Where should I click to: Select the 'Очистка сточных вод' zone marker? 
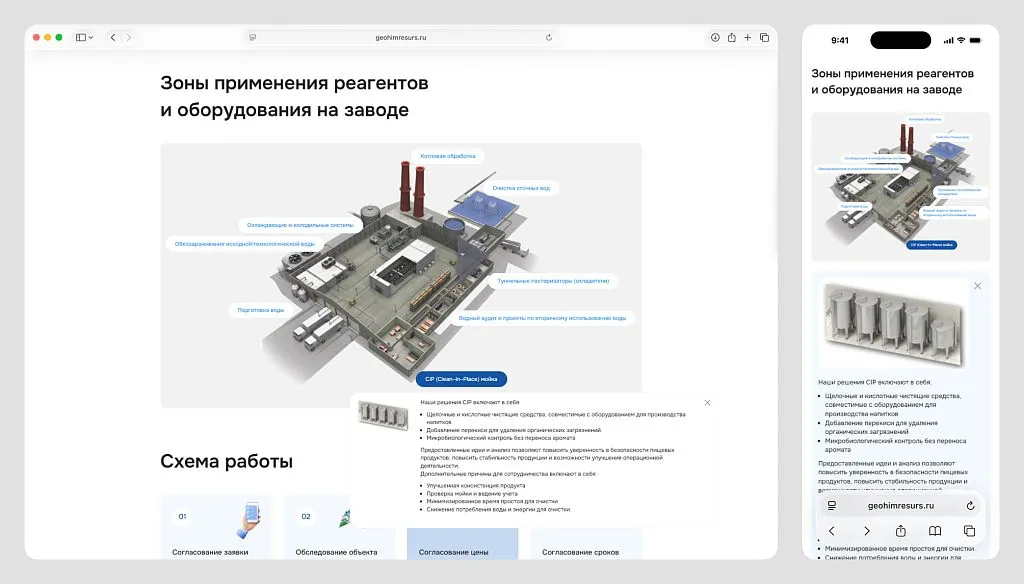[522, 188]
